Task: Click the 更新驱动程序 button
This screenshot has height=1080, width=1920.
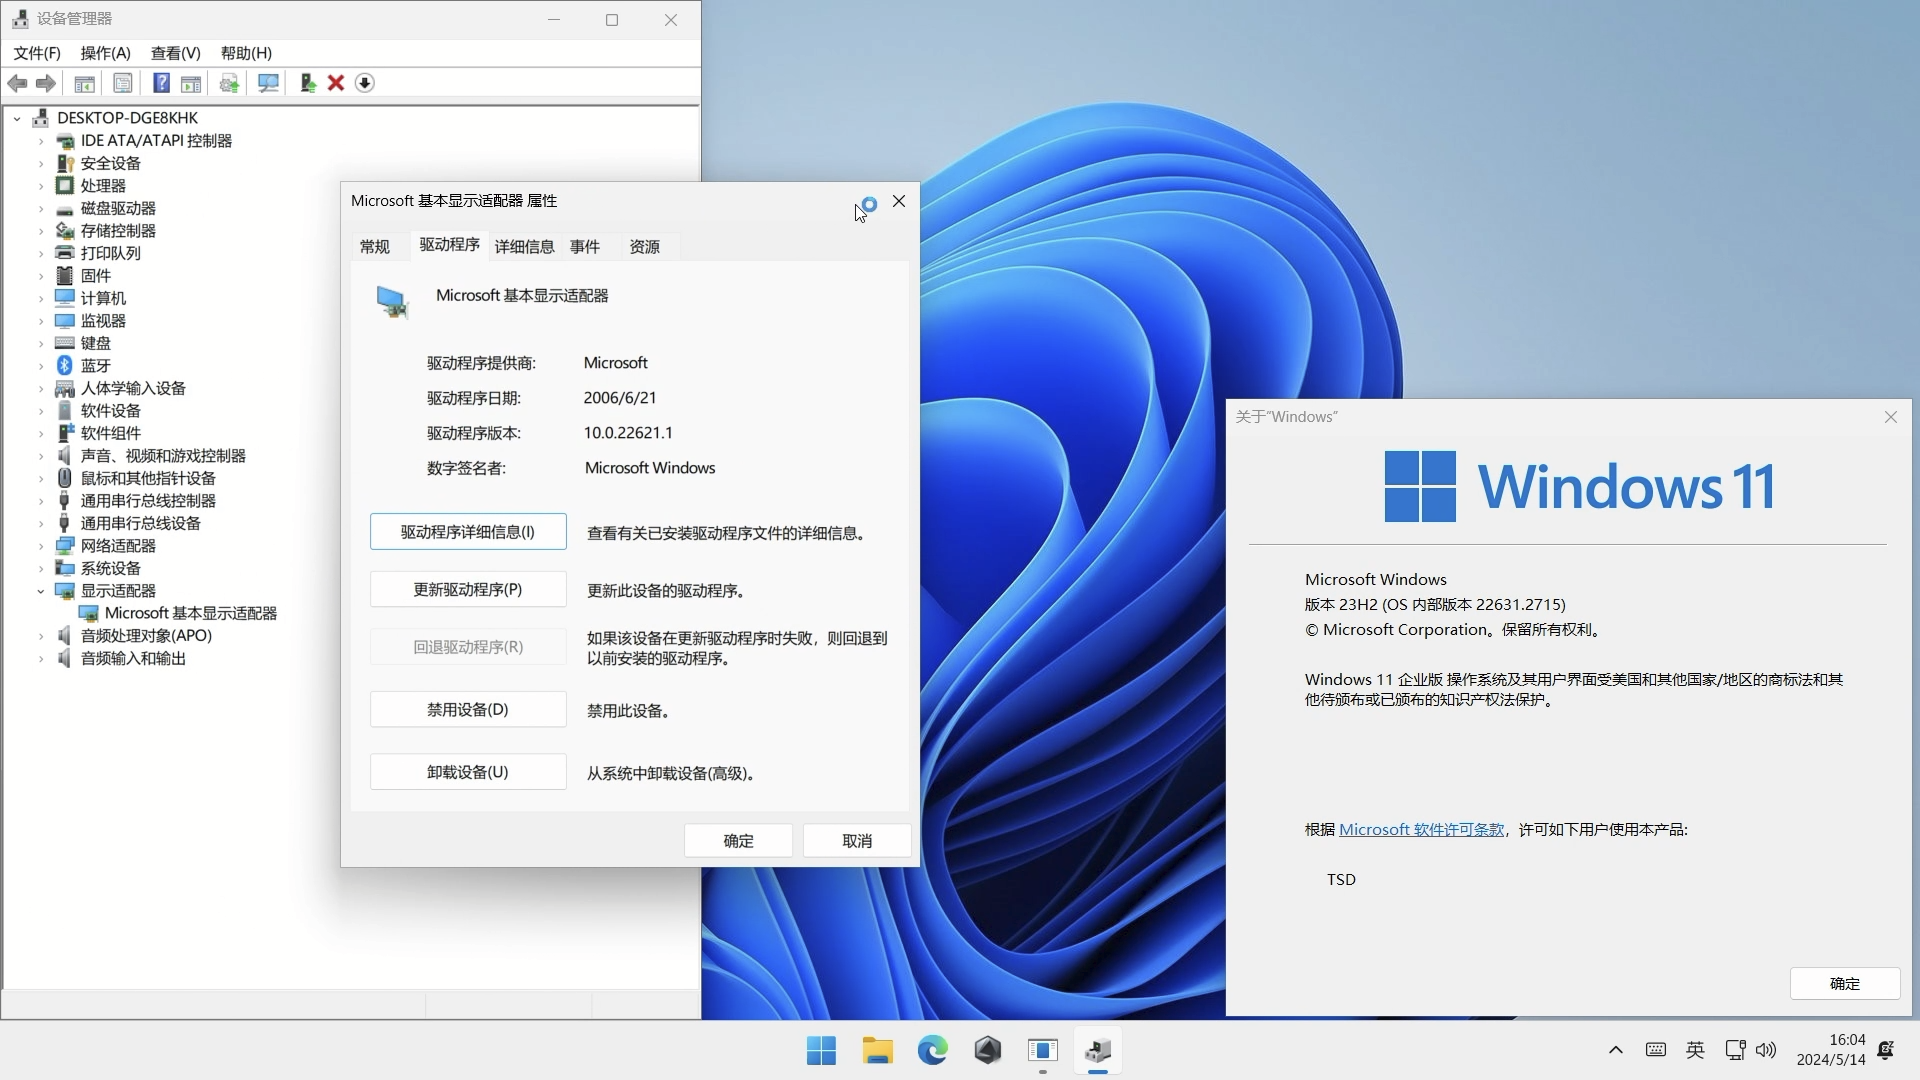Action: tap(467, 589)
